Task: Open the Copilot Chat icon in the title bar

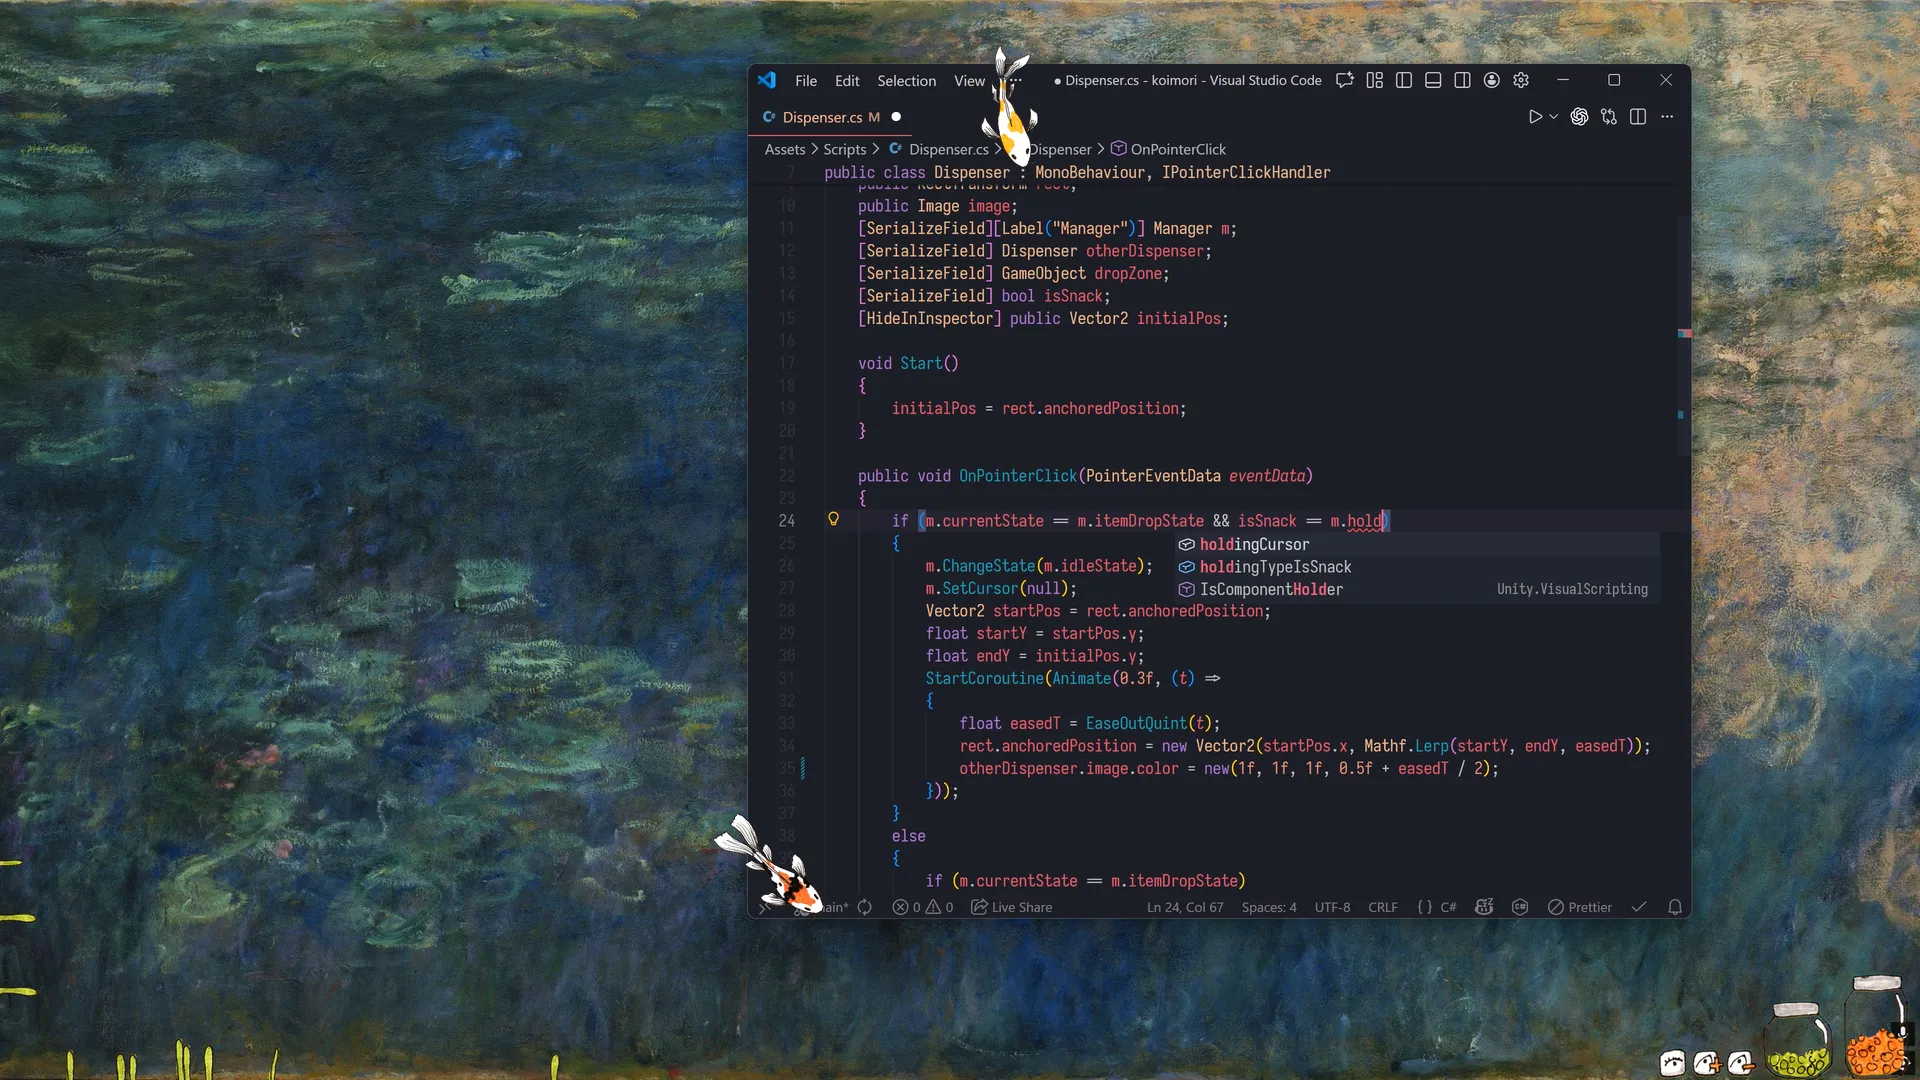Action: coord(1344,80)
